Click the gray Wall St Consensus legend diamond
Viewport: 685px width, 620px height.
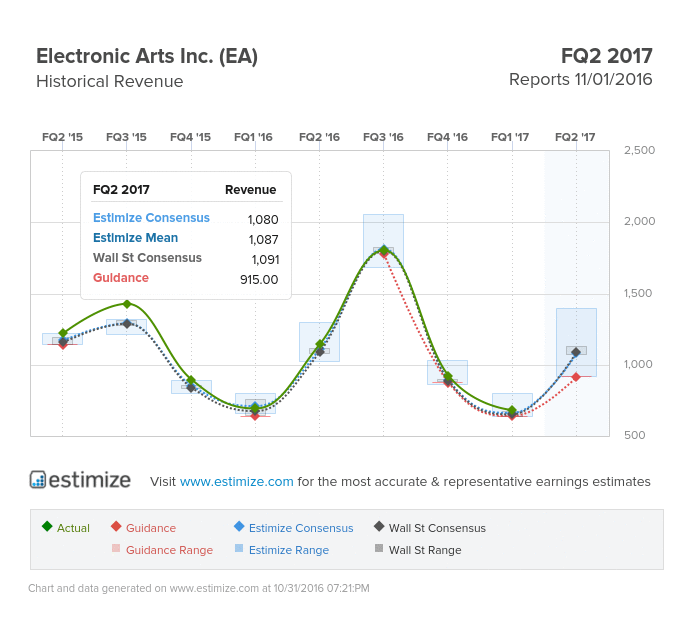(379, 526)
